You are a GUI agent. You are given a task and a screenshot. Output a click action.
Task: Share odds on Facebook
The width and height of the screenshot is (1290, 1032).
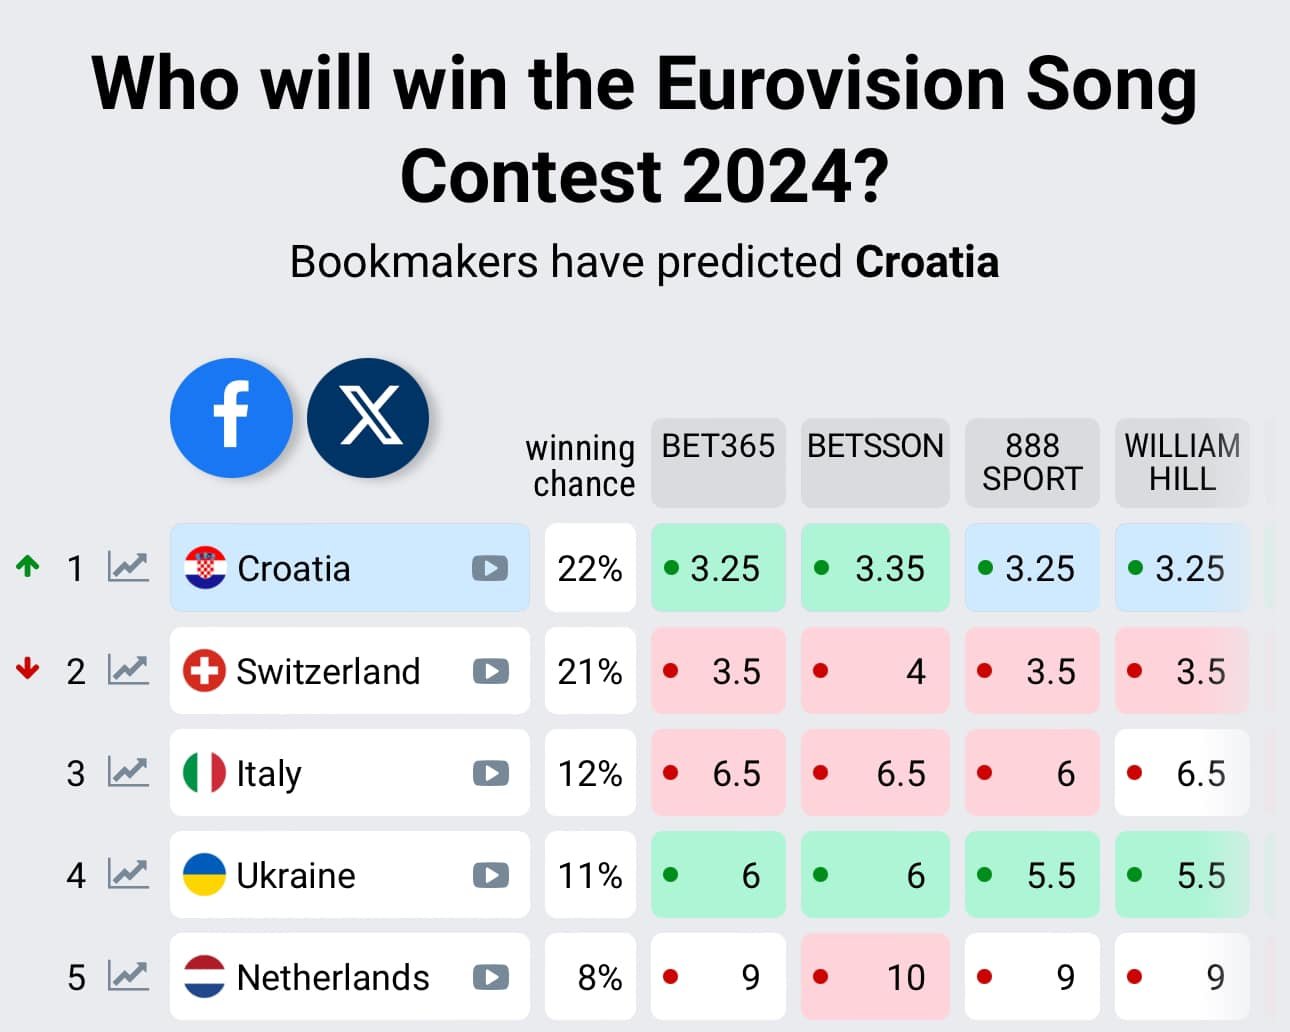(231, 417)
